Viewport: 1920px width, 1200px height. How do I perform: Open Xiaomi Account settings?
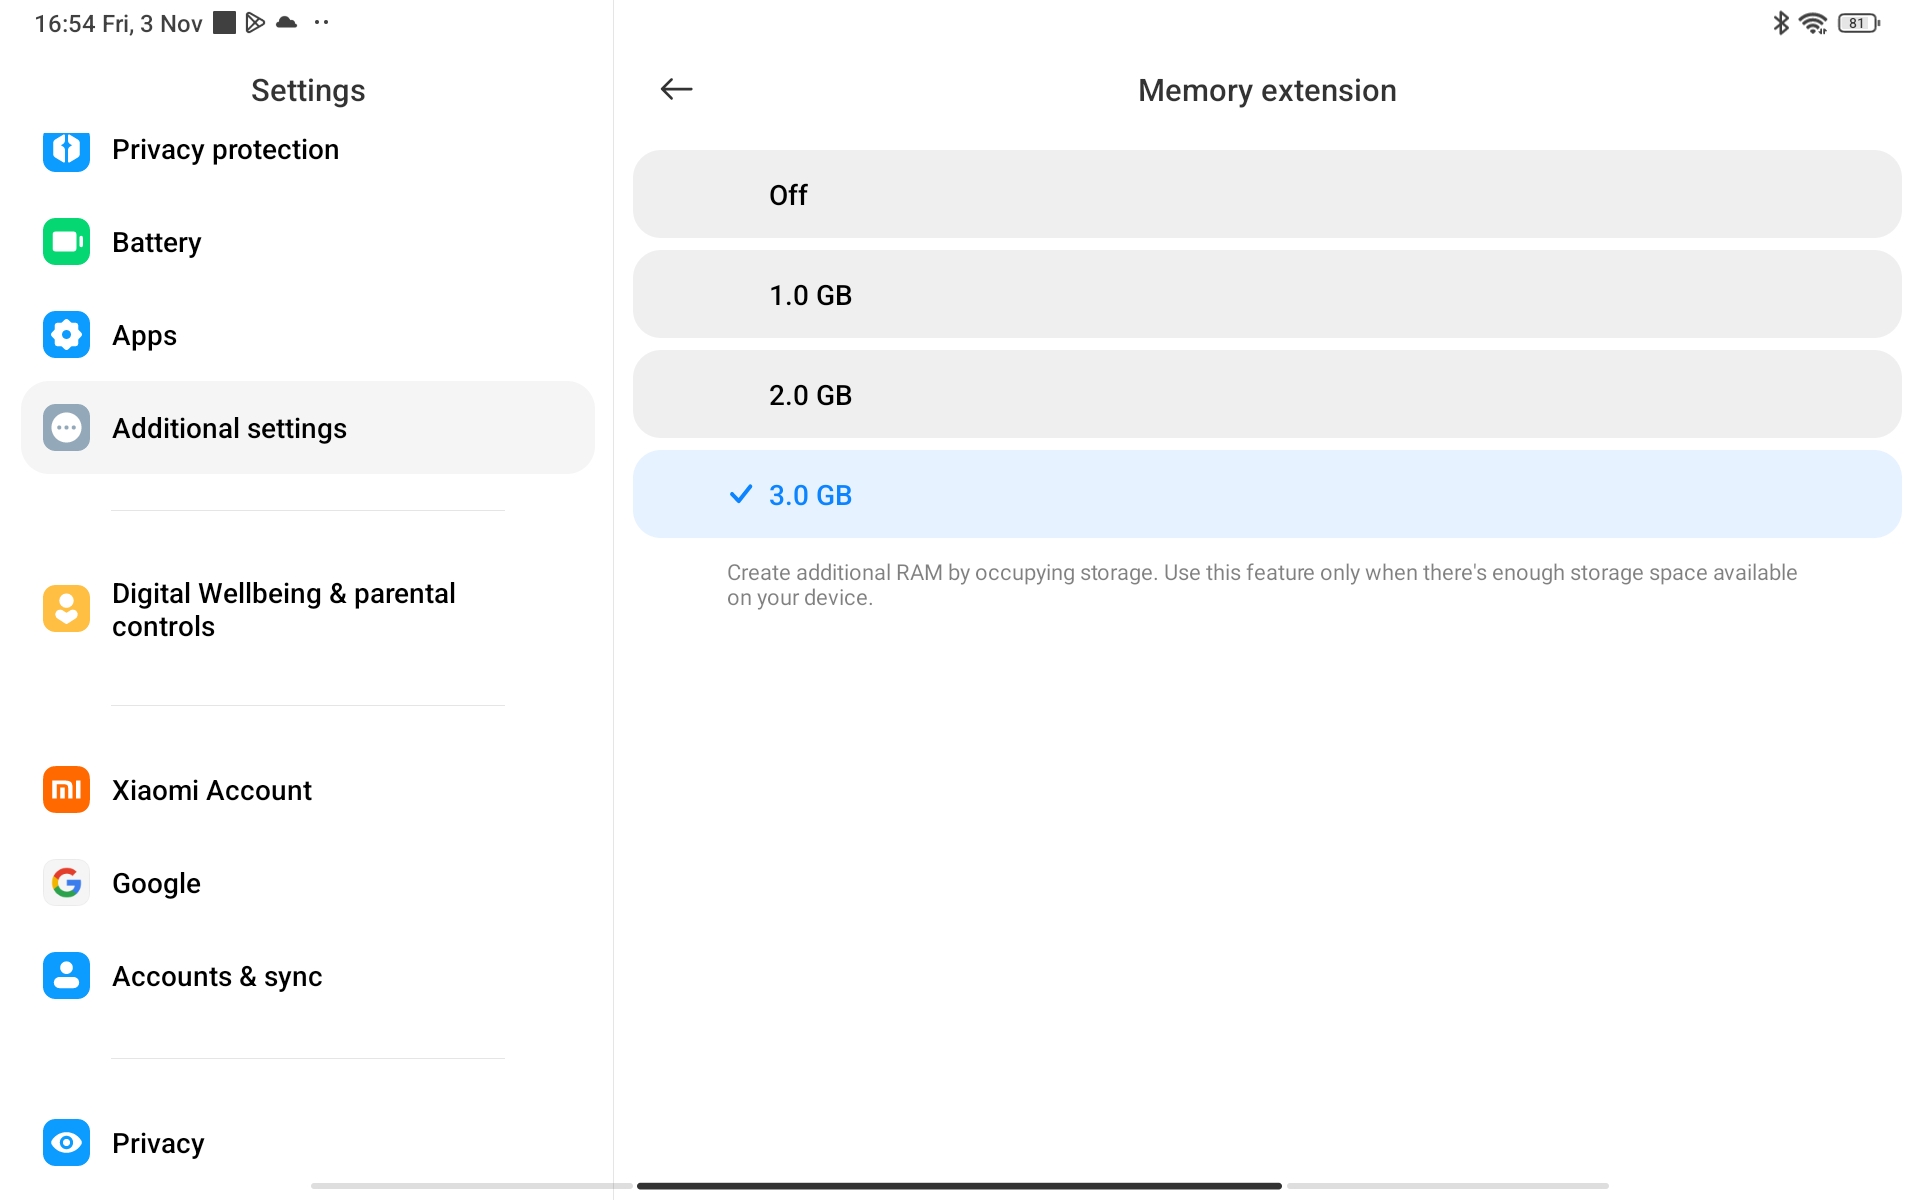(x=212, y=790)
